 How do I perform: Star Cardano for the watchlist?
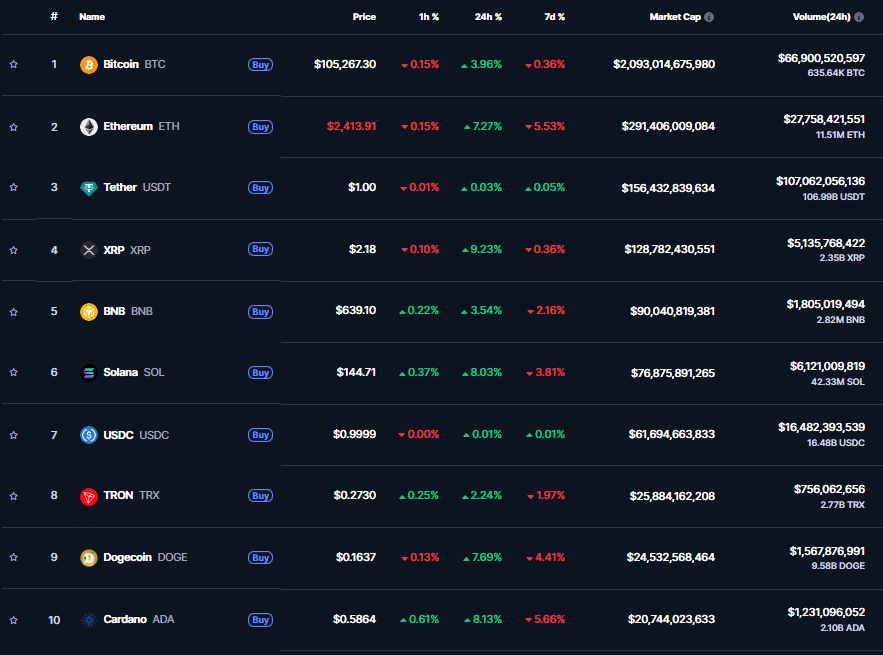tap(14, 620)
